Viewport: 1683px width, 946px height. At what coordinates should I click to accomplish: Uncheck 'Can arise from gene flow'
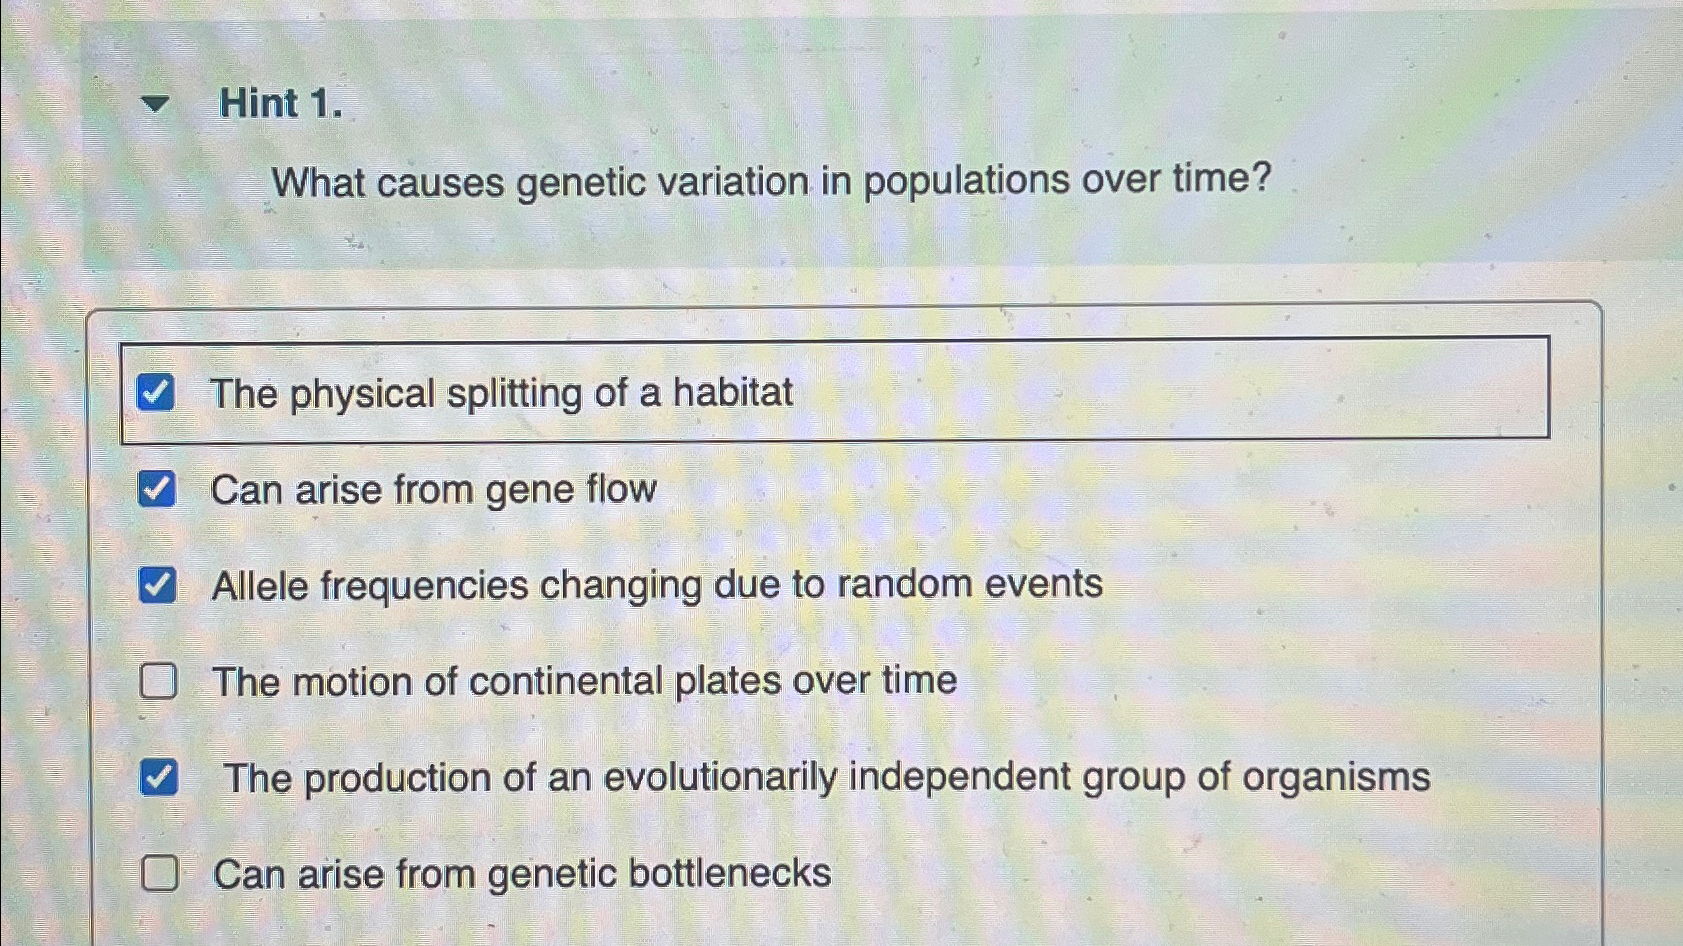click(x=159, y=489)
